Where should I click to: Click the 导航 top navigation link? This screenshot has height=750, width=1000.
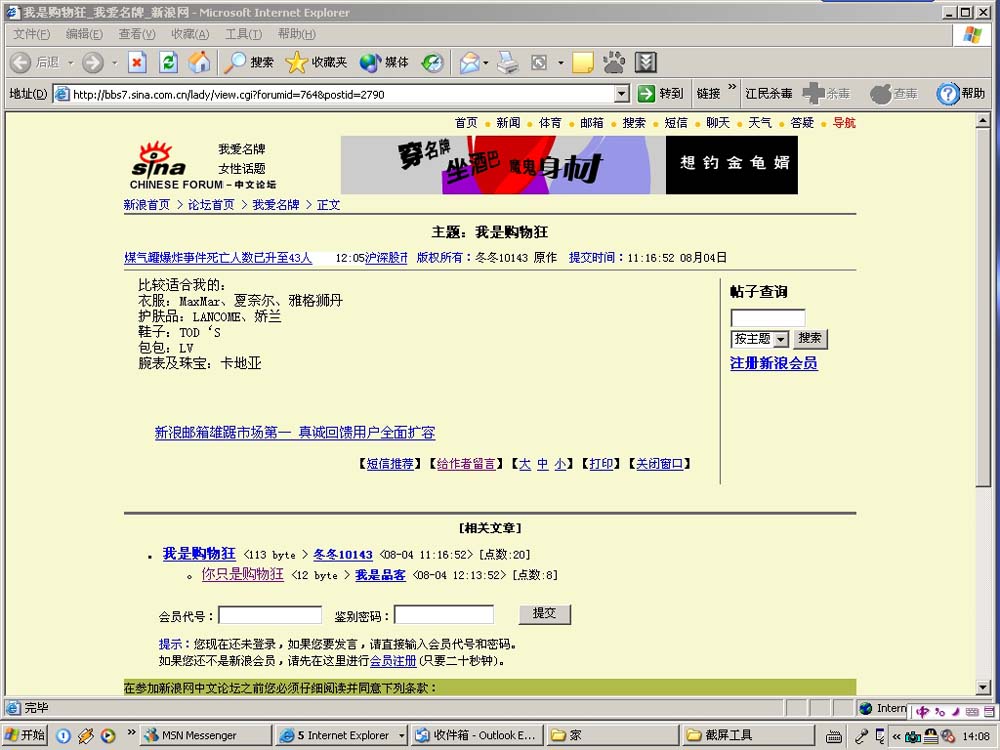844,122
